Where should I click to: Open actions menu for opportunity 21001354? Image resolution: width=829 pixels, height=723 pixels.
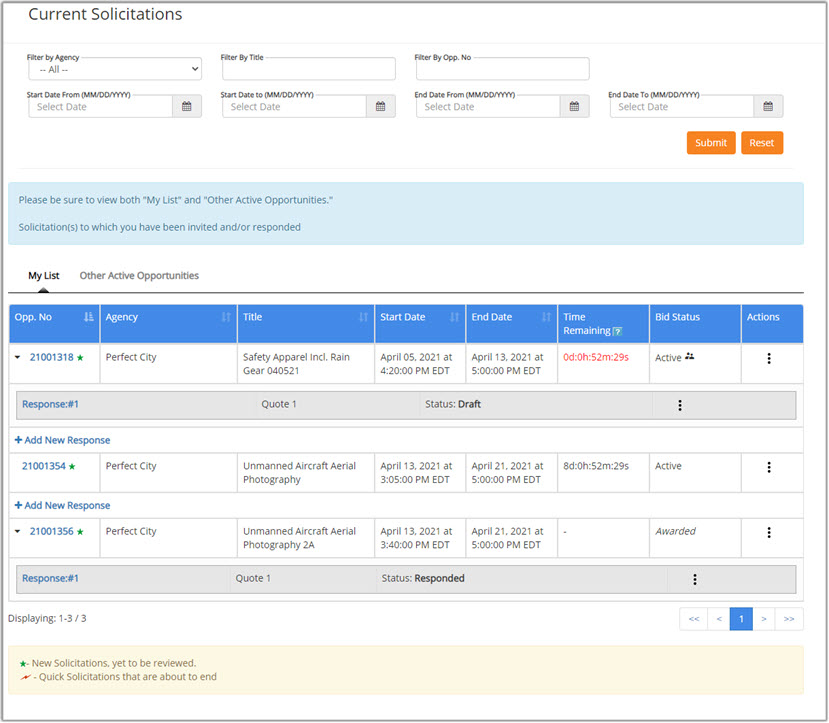[769, 467]
